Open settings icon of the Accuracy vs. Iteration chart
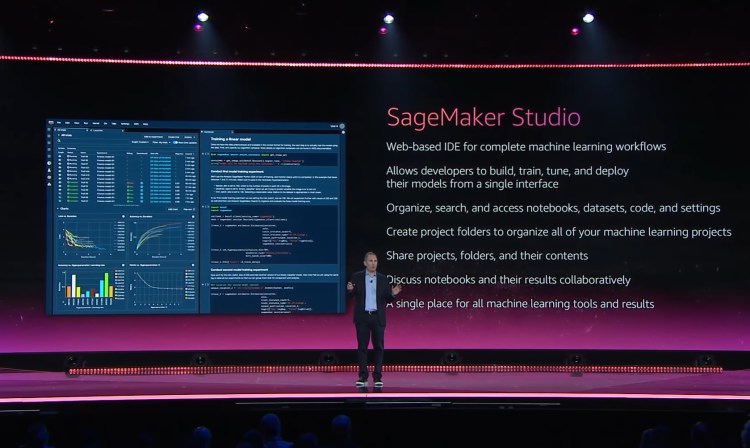This screenshot has width=750, height=448. pos(193,217)
